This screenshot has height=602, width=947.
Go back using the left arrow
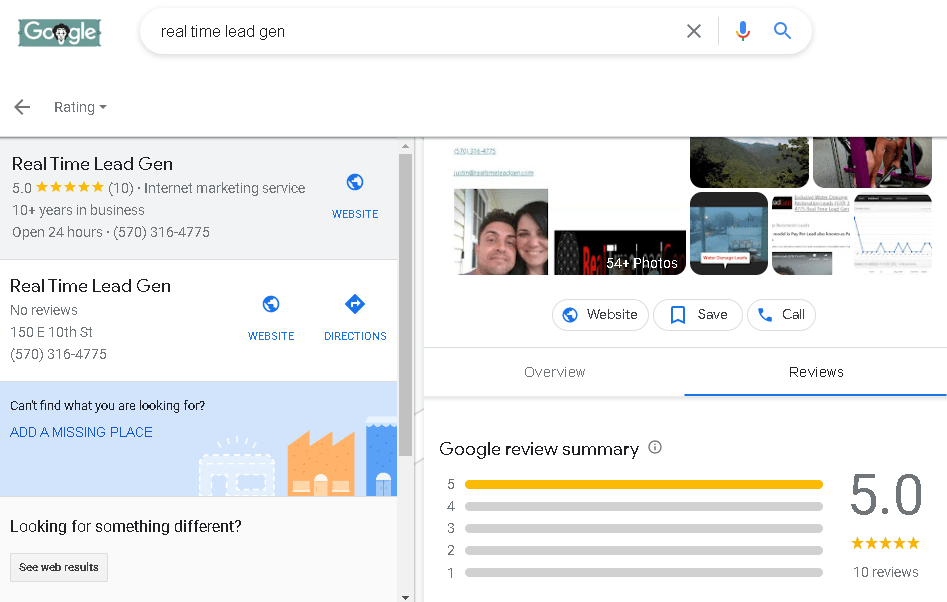(x=22, y=107)
